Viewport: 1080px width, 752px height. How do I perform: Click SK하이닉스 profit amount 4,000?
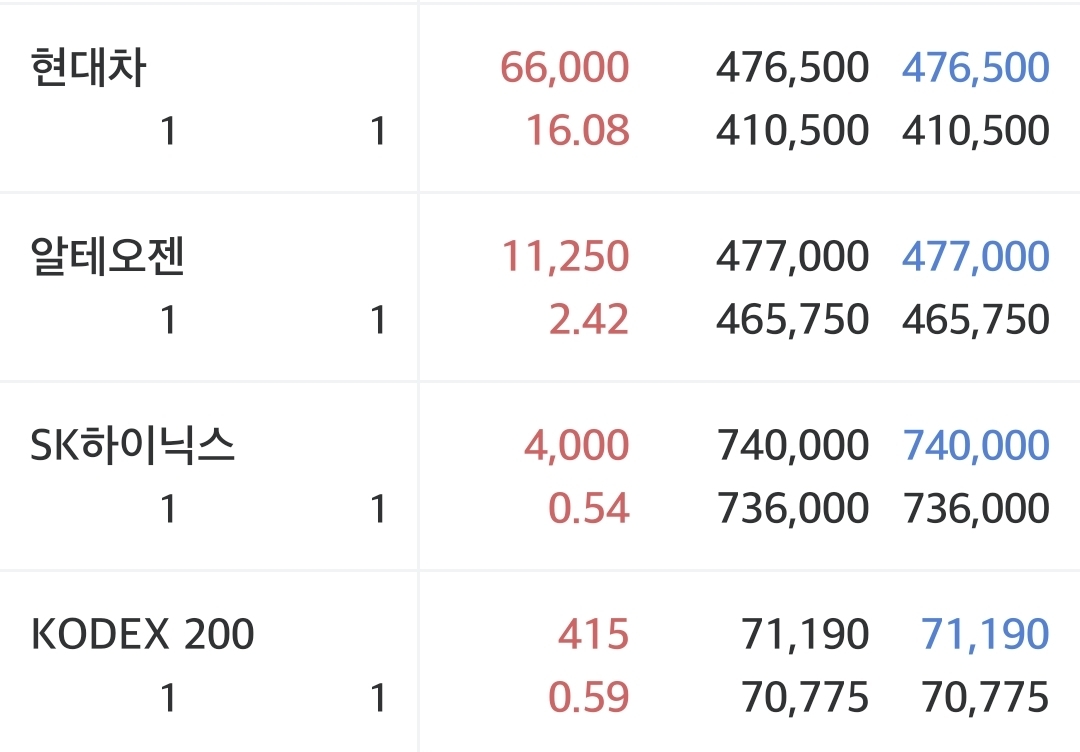click(x=577, y=445)
